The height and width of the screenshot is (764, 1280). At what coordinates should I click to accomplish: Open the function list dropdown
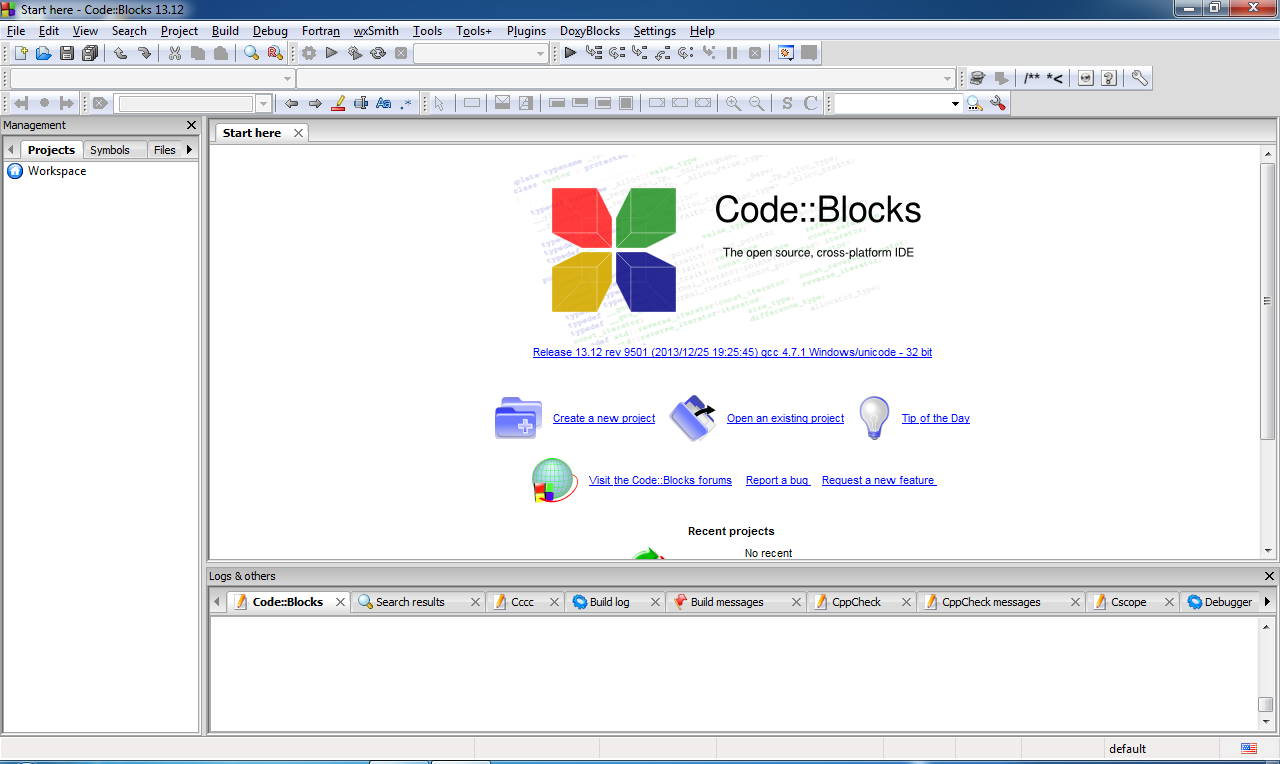[626, 78]
